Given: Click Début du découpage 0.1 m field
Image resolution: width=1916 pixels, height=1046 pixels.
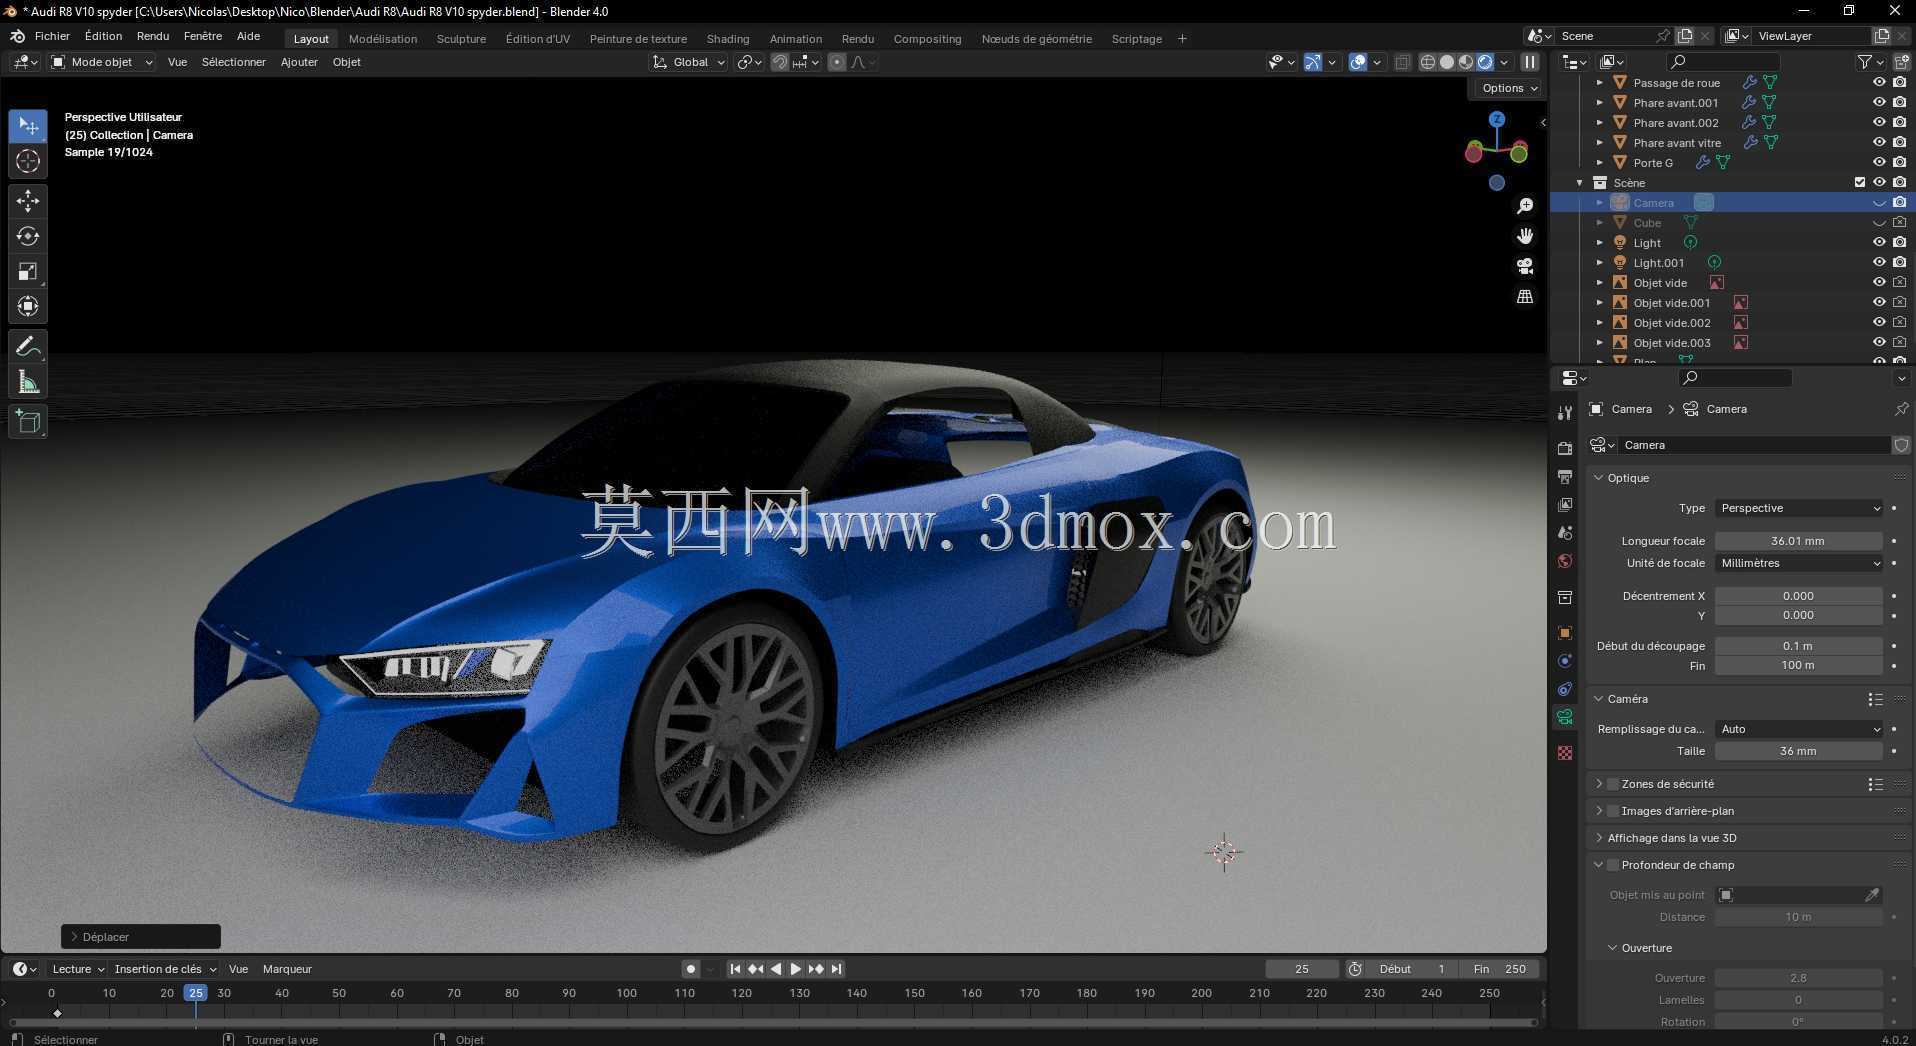Looking at the screenshot, I should pos(1798,646).
